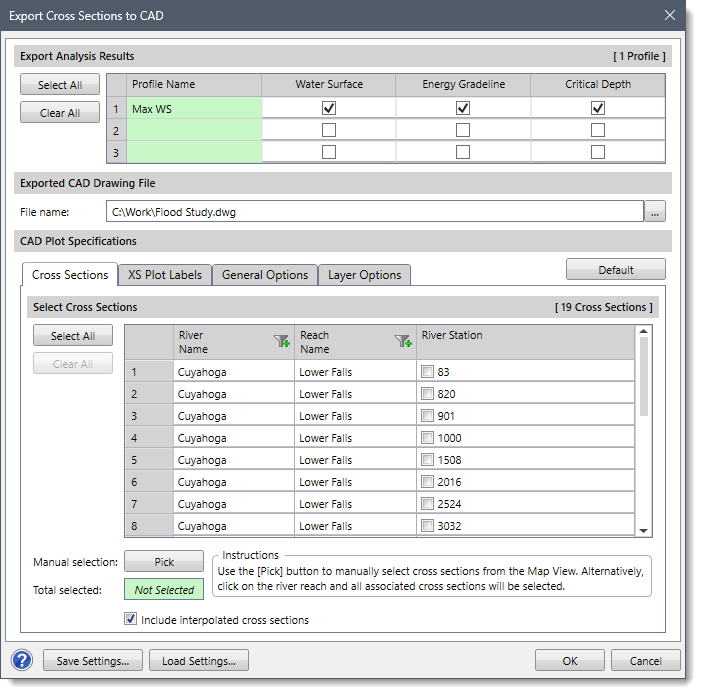Cancel the export dialog

point(646,660)
